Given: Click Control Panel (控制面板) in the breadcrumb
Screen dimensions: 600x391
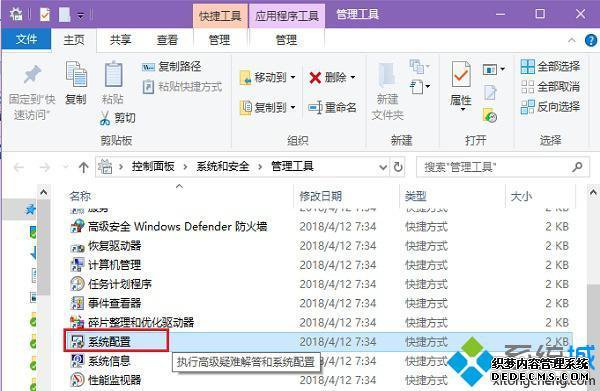Looking at the screenshot, I should tap(153, 166).
